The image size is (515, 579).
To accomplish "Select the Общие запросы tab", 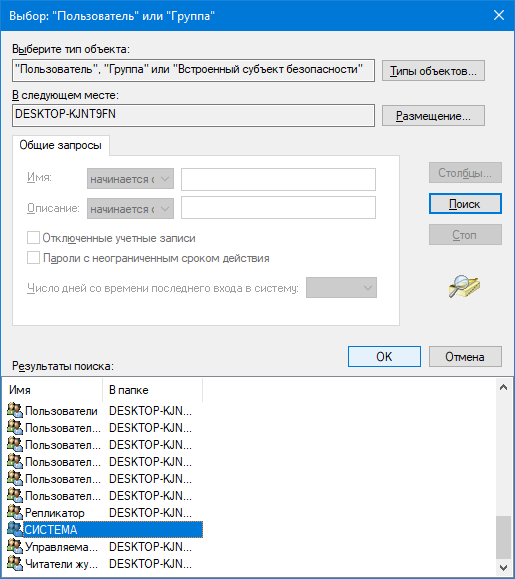I will pyautogui.click(x=61, y=145).
